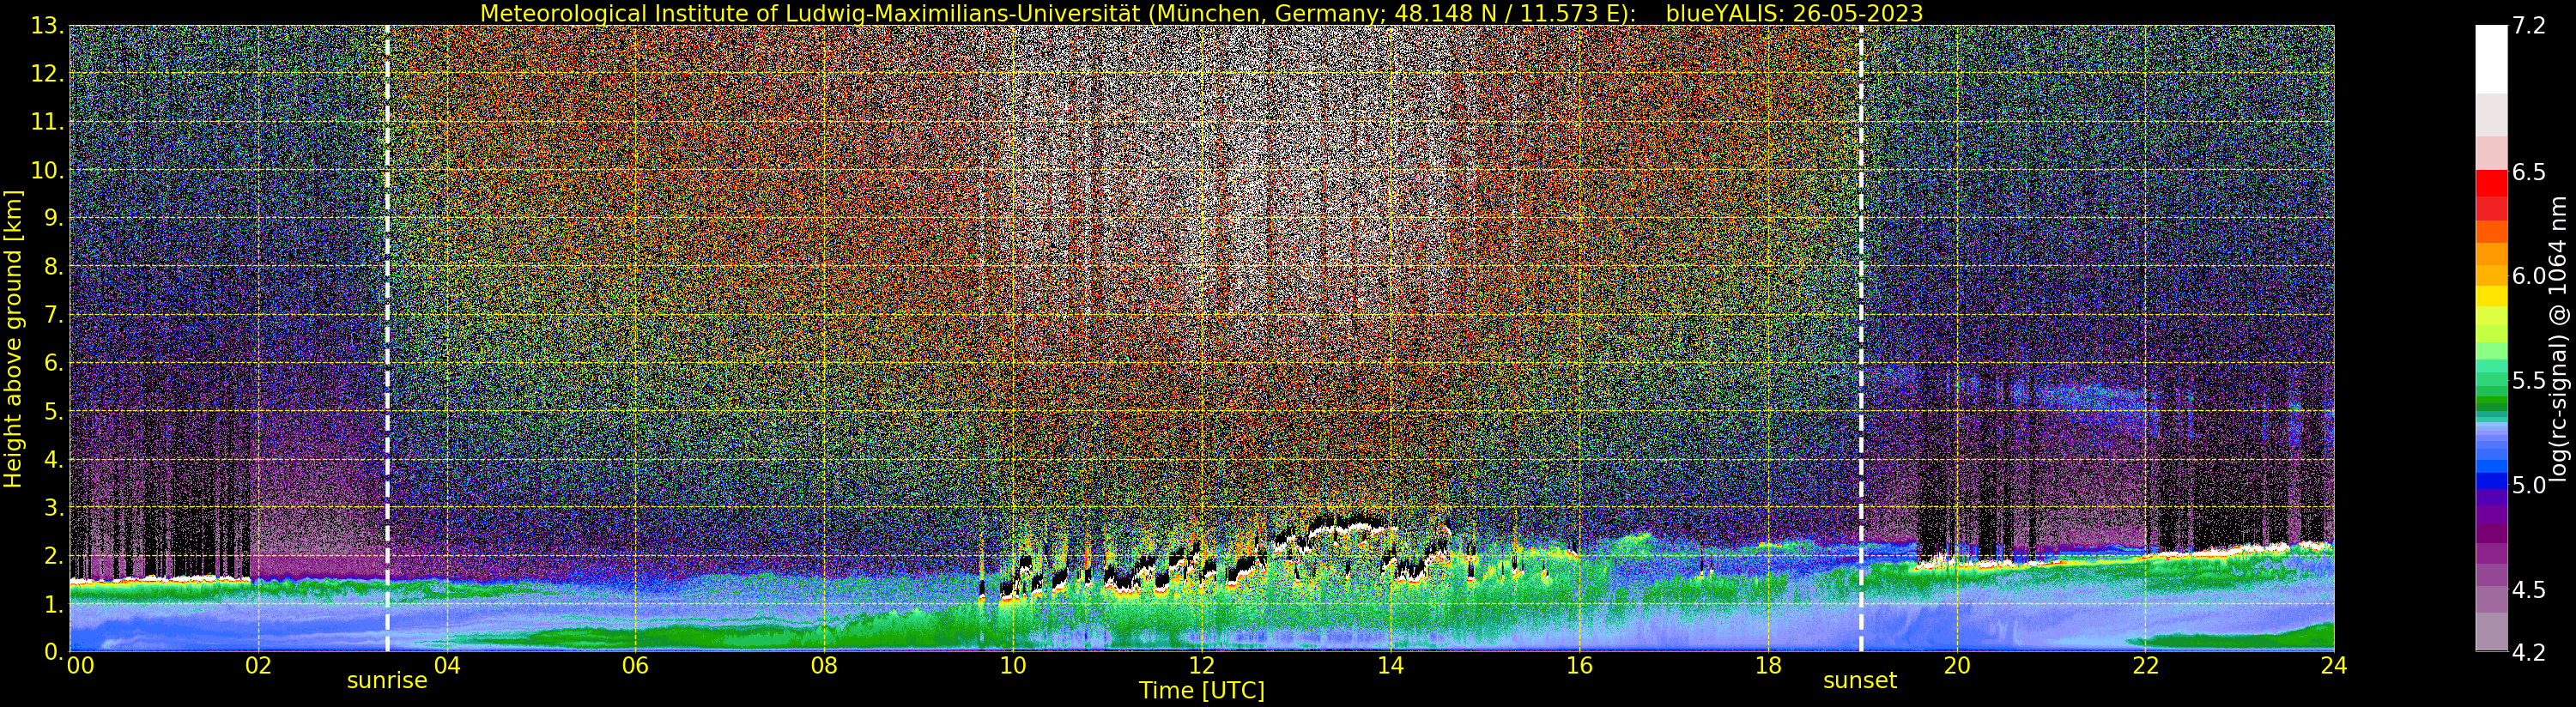Screen dimensions: 2576x707
Task: Click the '5.5' colorbar tick label
Action: (x=2530, y=381)
